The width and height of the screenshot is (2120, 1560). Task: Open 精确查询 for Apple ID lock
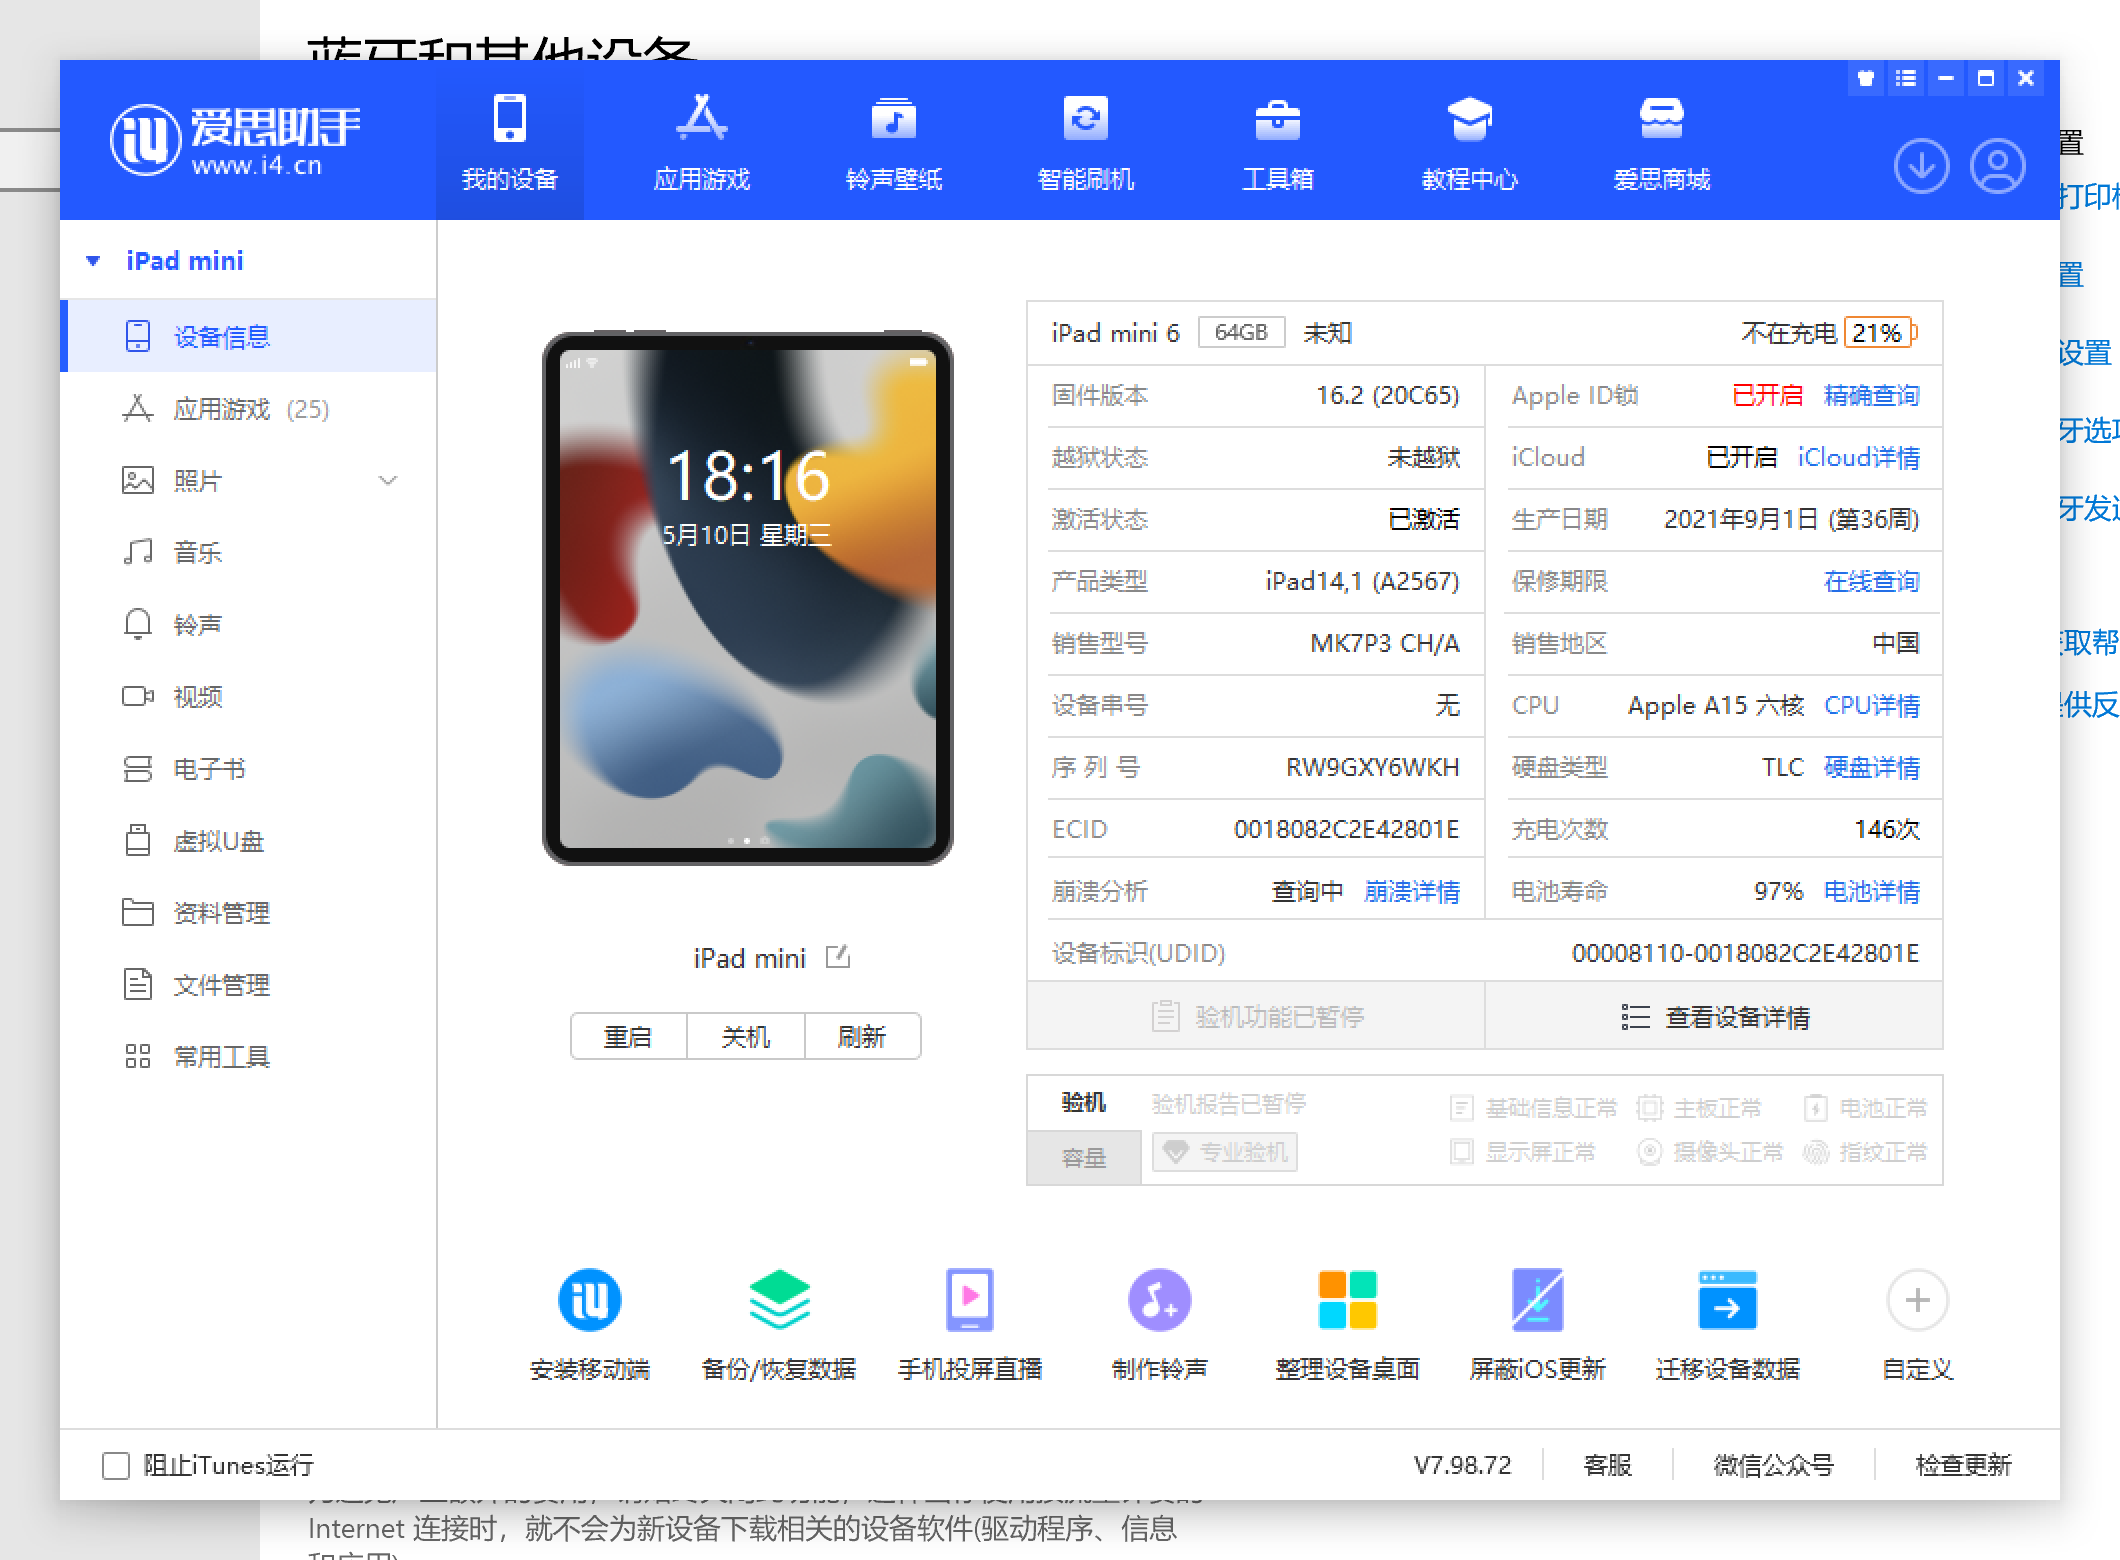tap(1871, 395)
